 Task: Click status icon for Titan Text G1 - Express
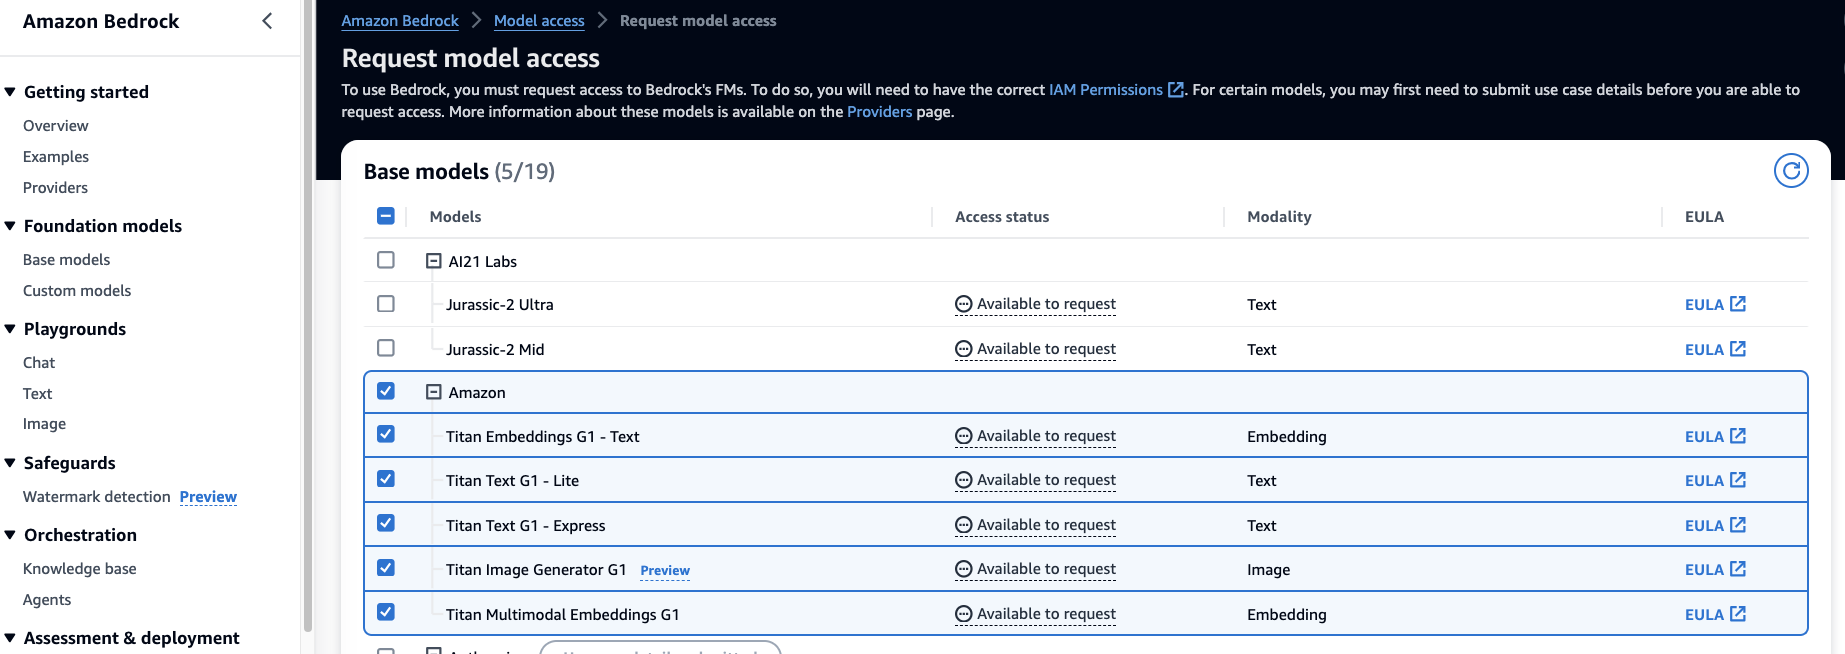tap(963, 525)
